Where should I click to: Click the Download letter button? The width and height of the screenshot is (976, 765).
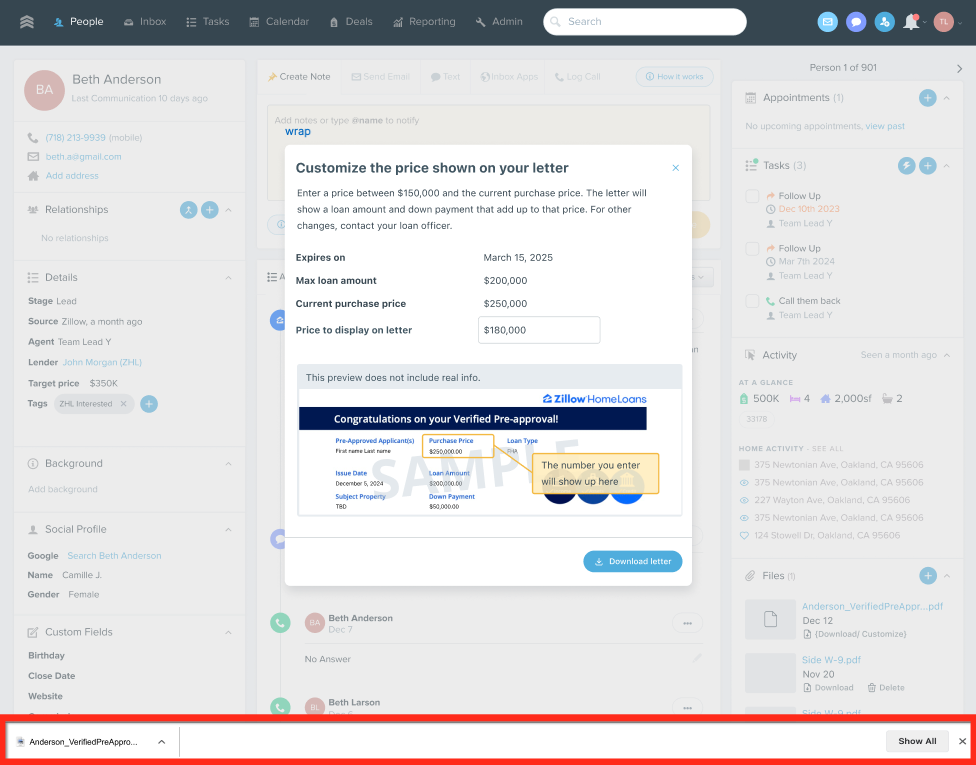pos(632,562)
